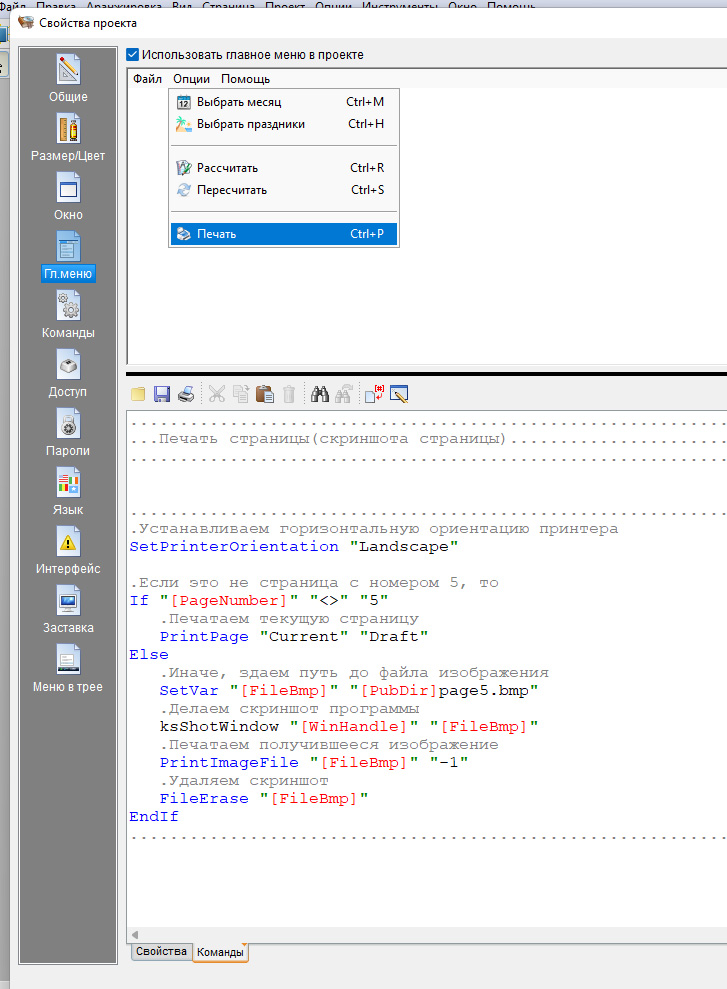This screenshot has height=989, width=727.
Task: Open the Файл menu in the preview
Action: point(147,79)
